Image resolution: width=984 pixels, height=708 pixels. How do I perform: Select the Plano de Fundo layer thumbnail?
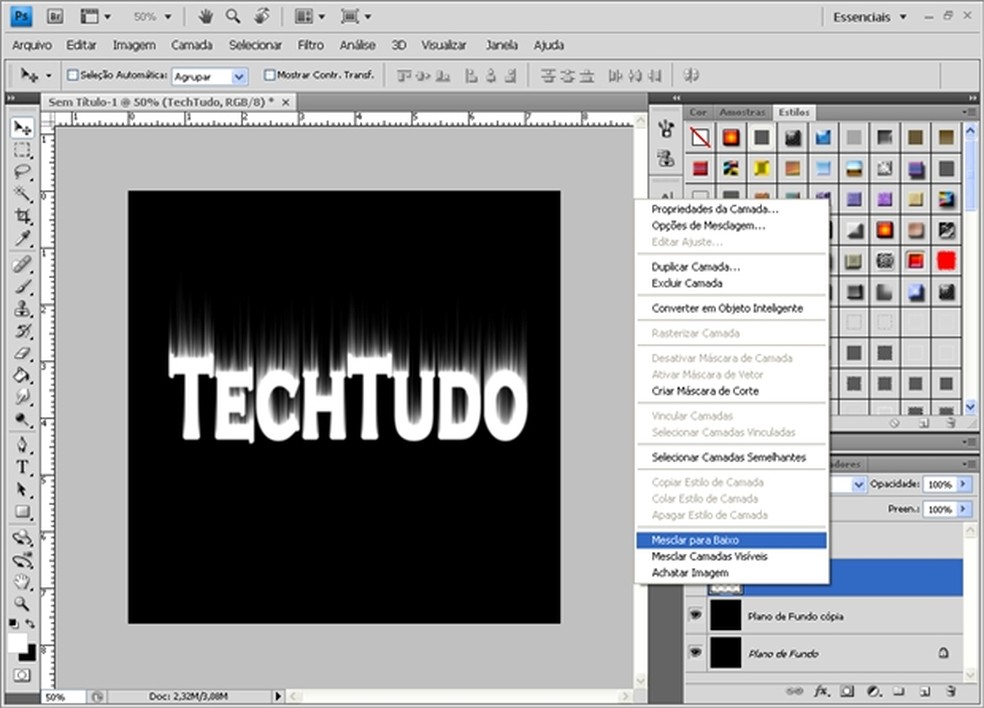point(725,653)
